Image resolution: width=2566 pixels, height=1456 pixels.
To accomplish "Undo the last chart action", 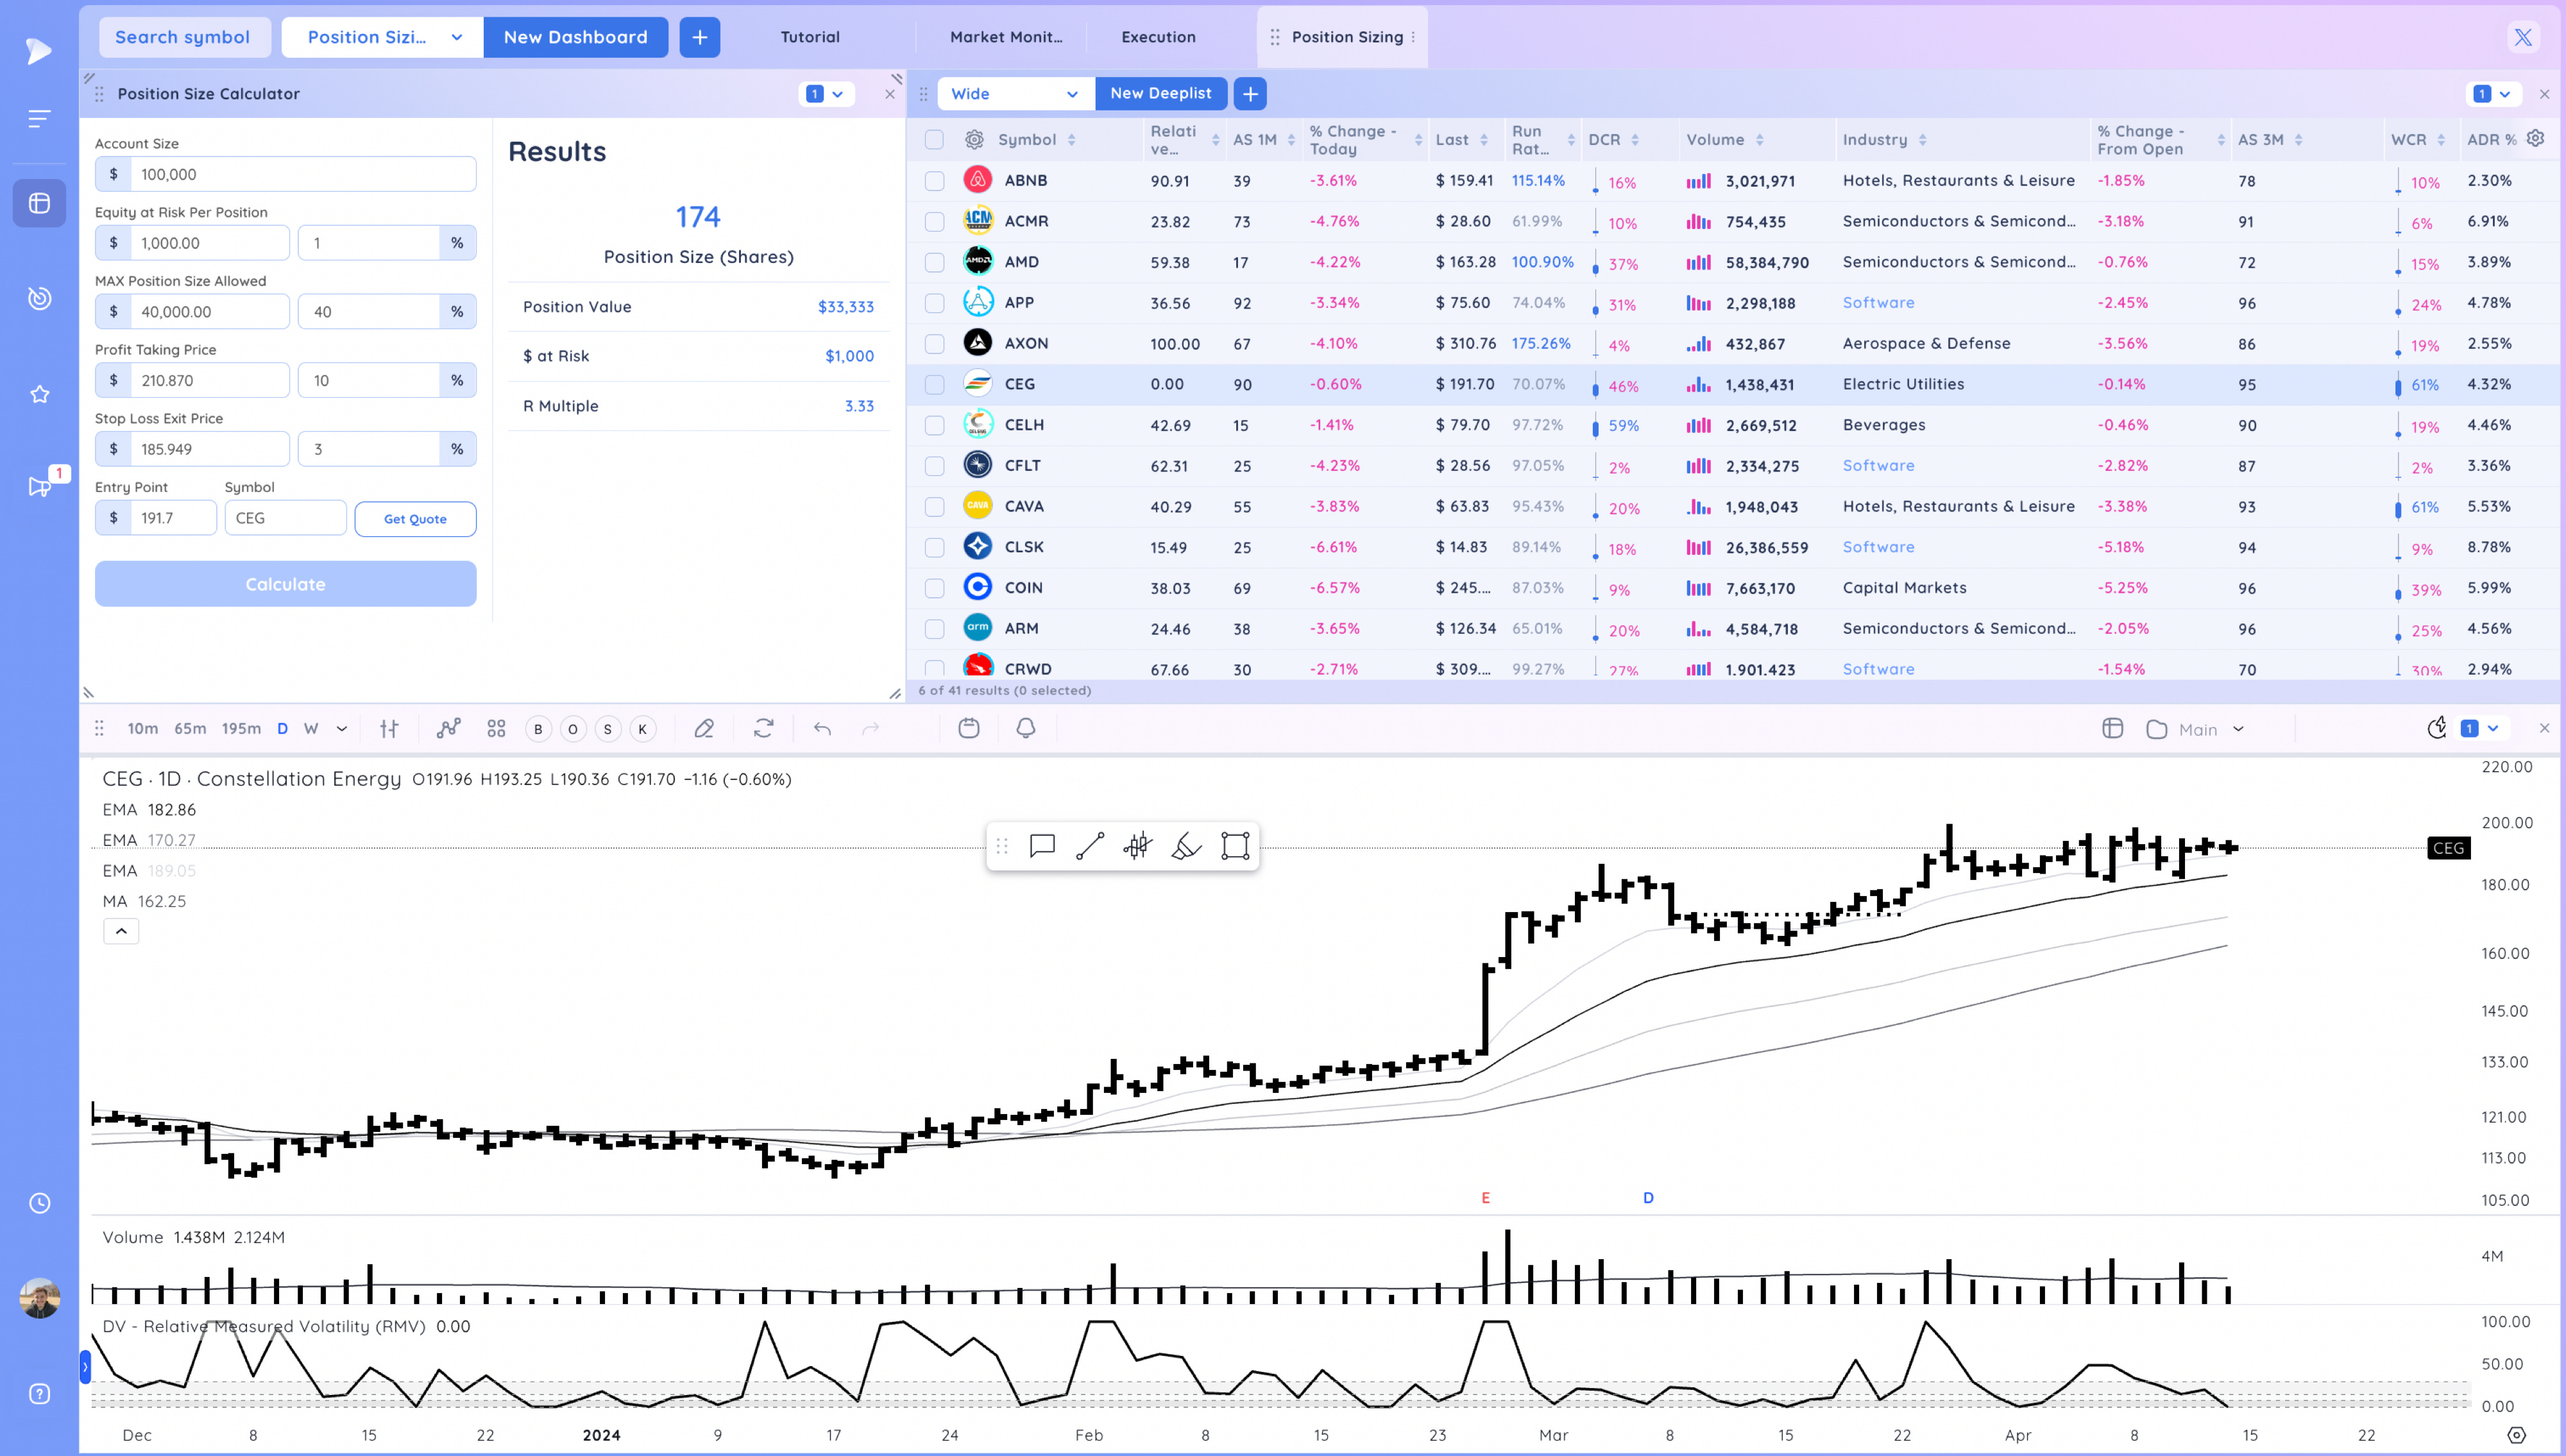I will [x=822, y=728].
